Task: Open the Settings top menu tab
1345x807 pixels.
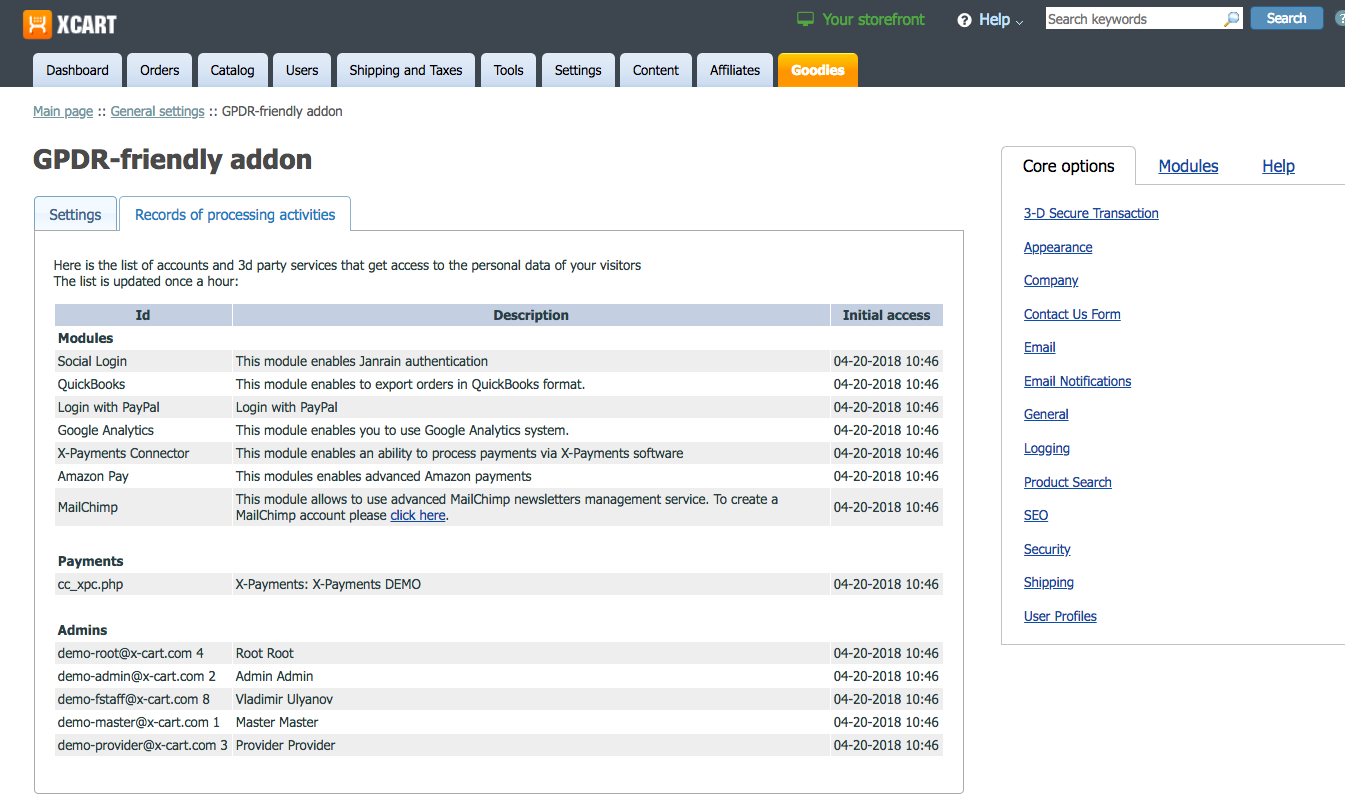Action: click(578, 70)
